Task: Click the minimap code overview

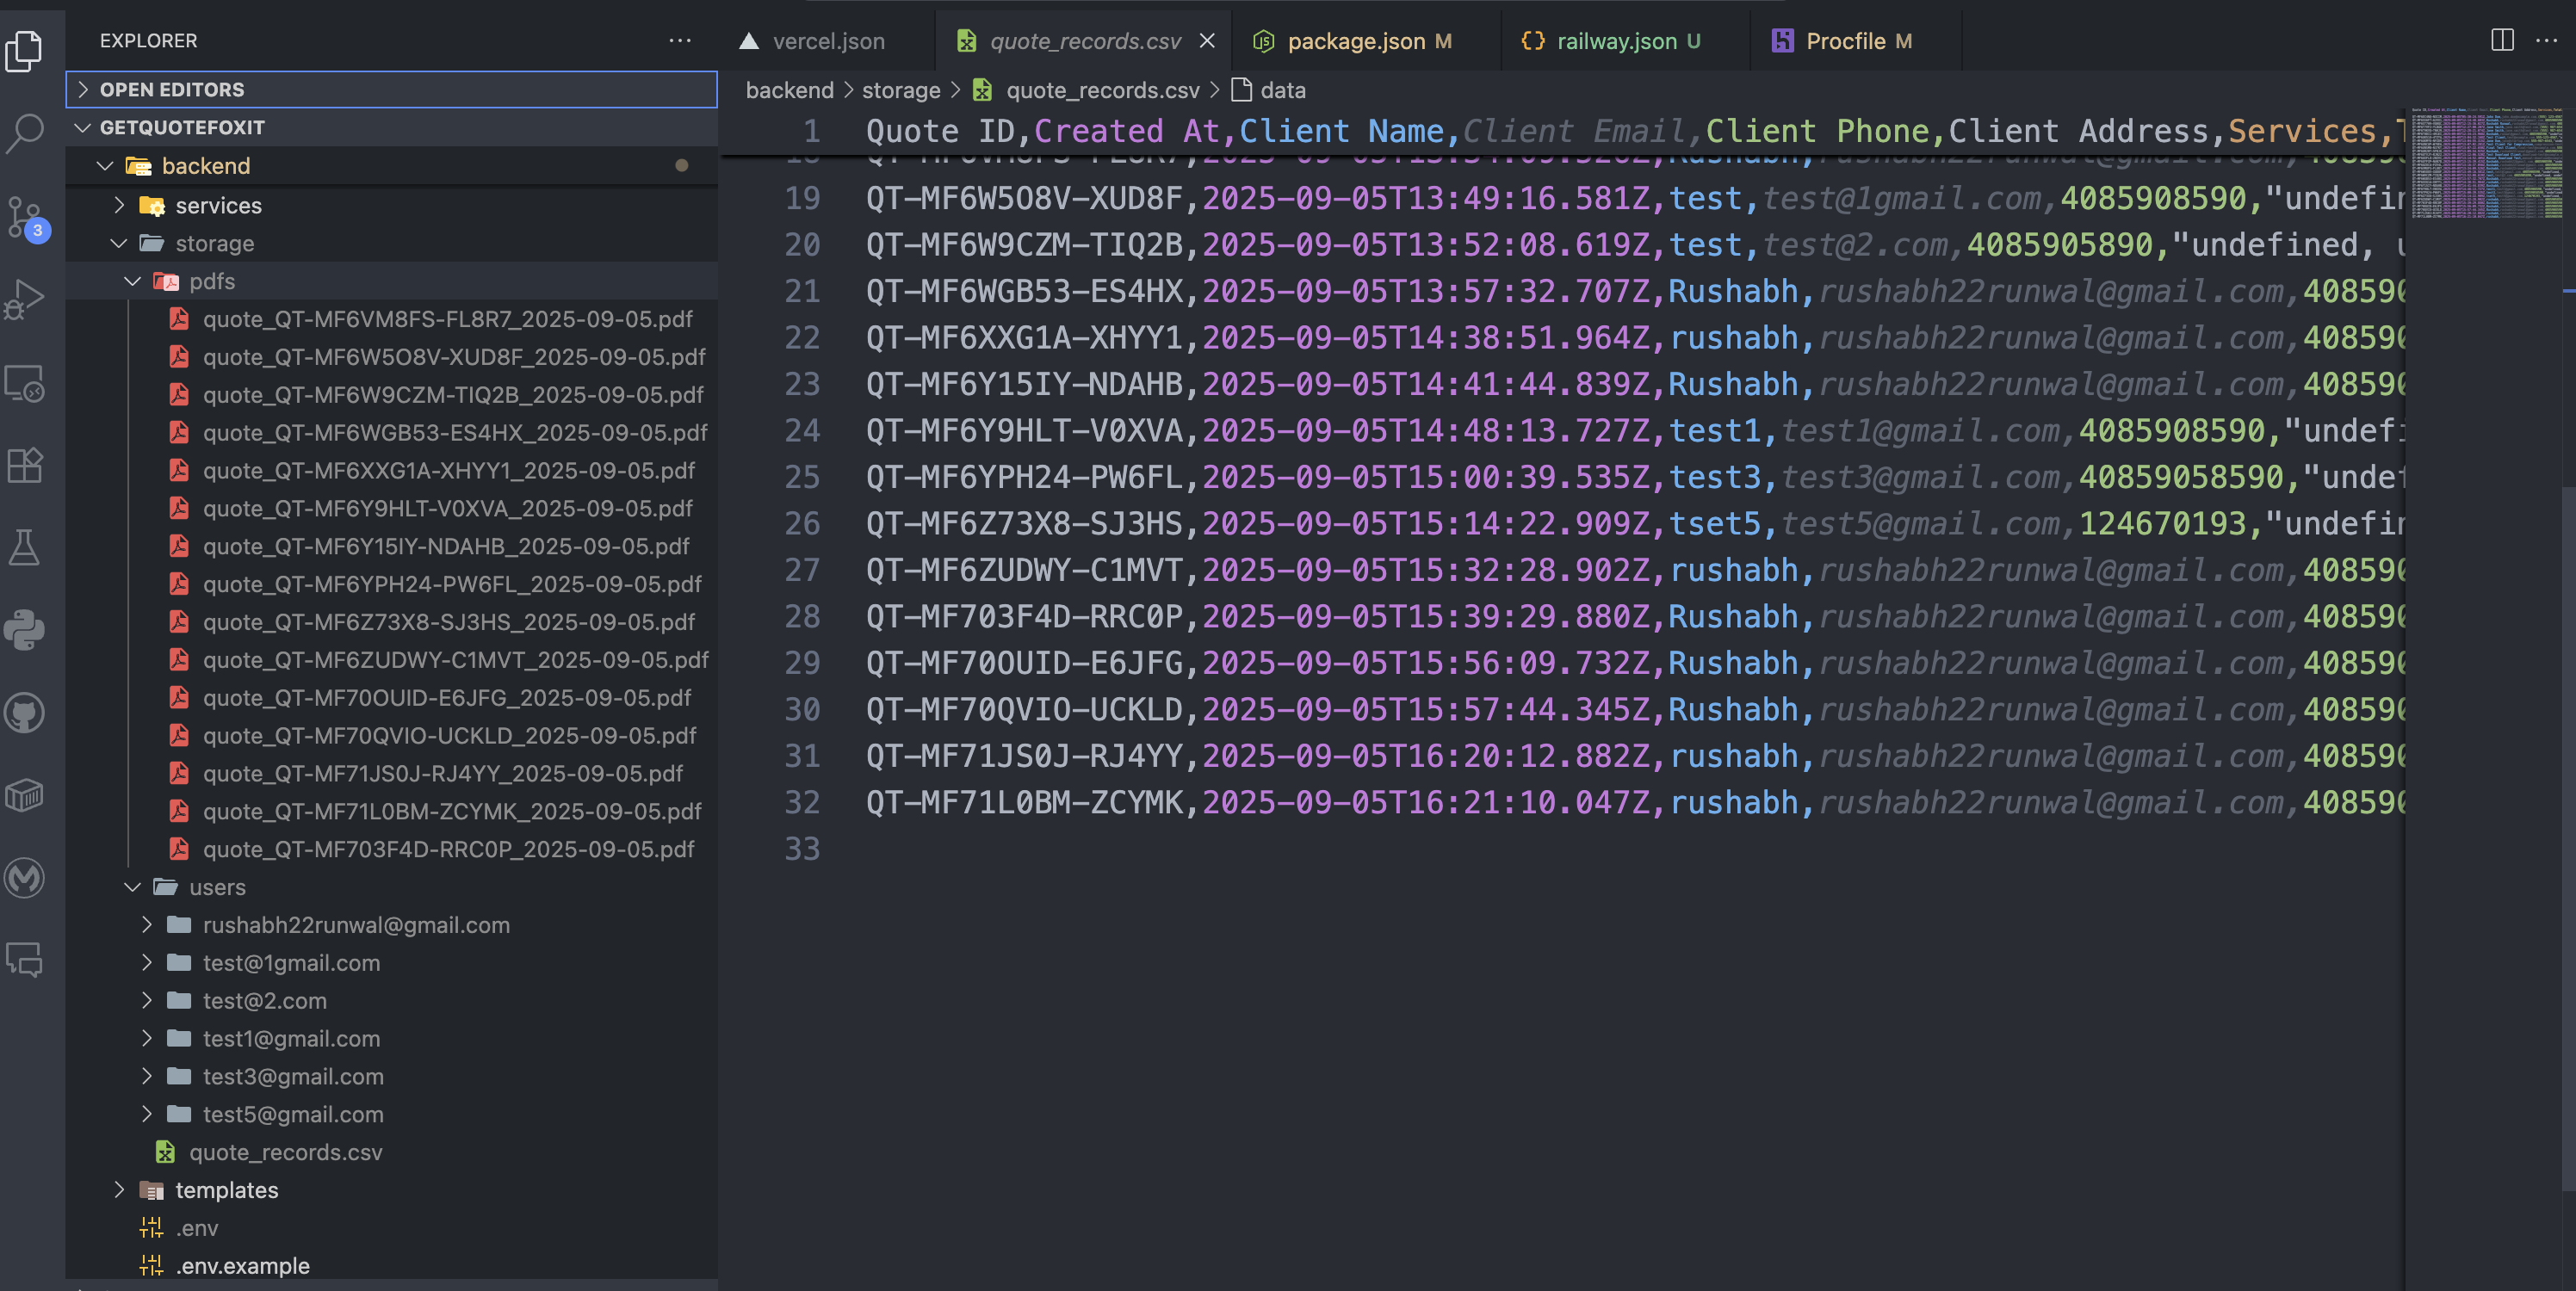Action: click(2486, 165)
